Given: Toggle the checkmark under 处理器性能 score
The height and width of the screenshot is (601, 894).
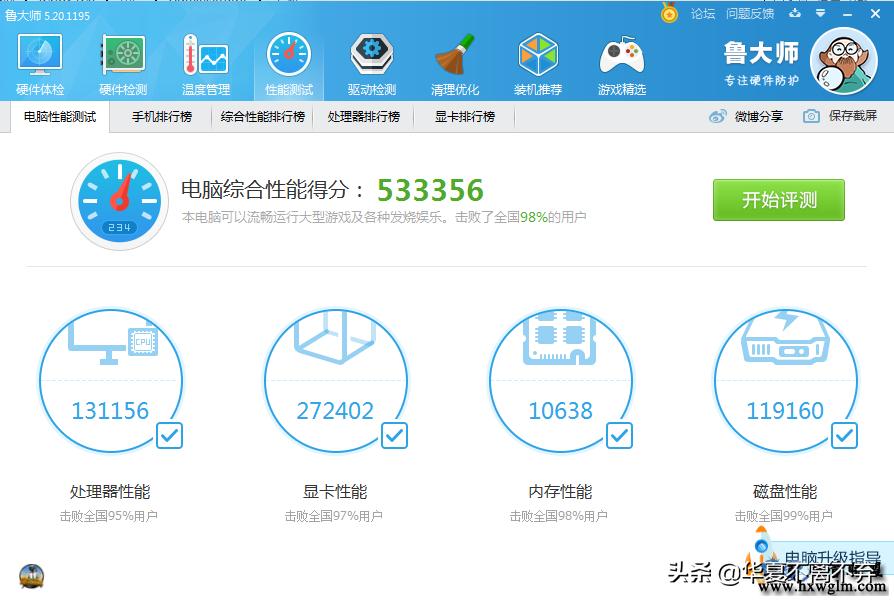Looking at the screenshot, I should 169,435.
